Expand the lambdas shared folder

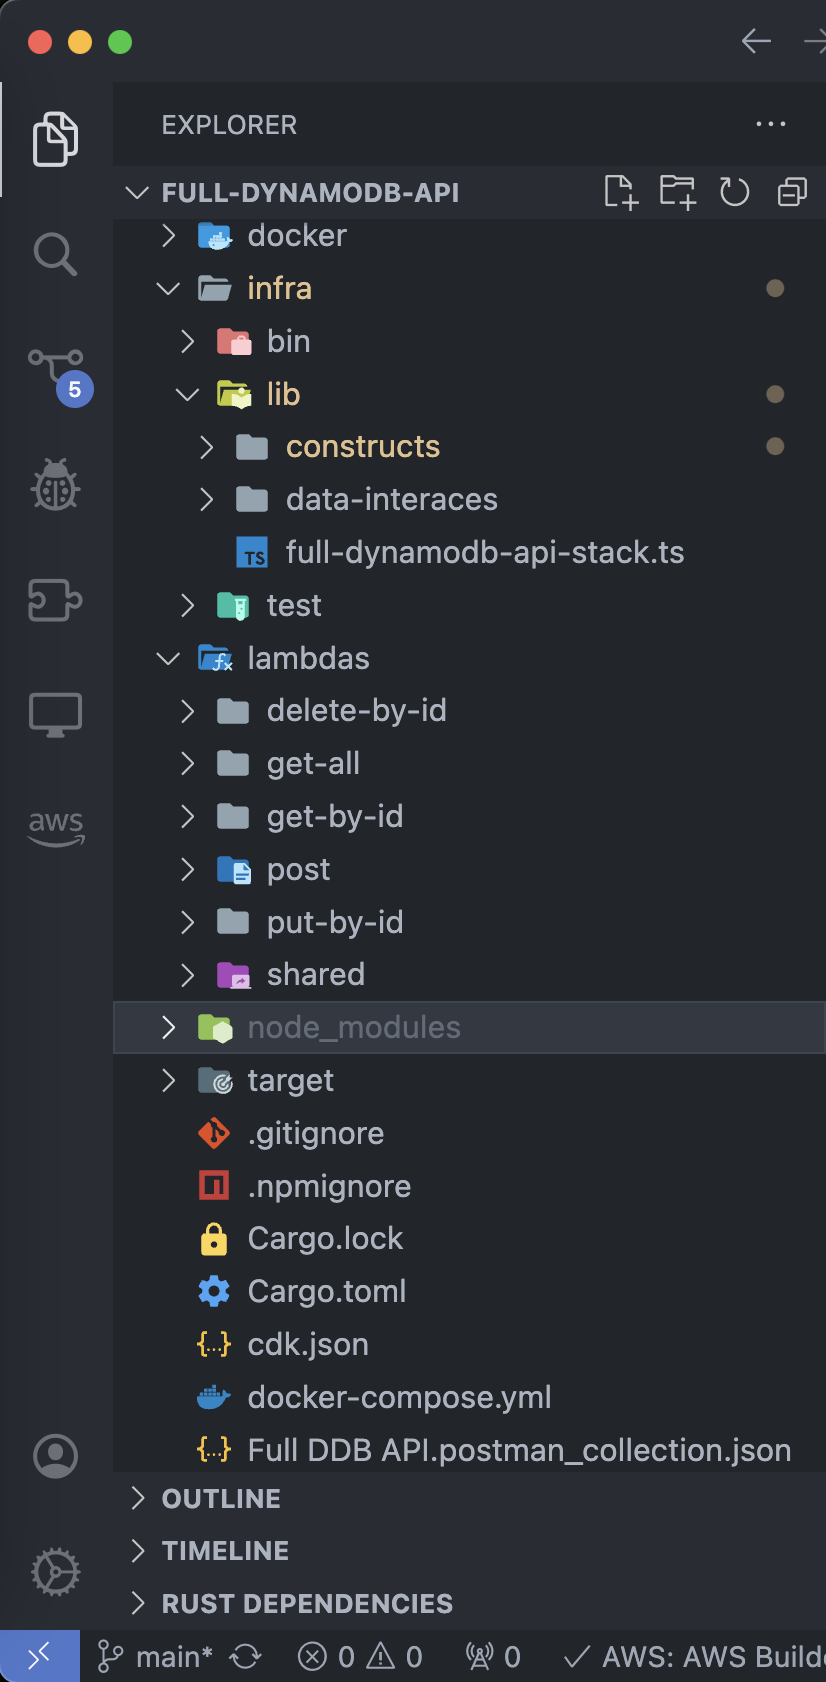coord(313,974)
